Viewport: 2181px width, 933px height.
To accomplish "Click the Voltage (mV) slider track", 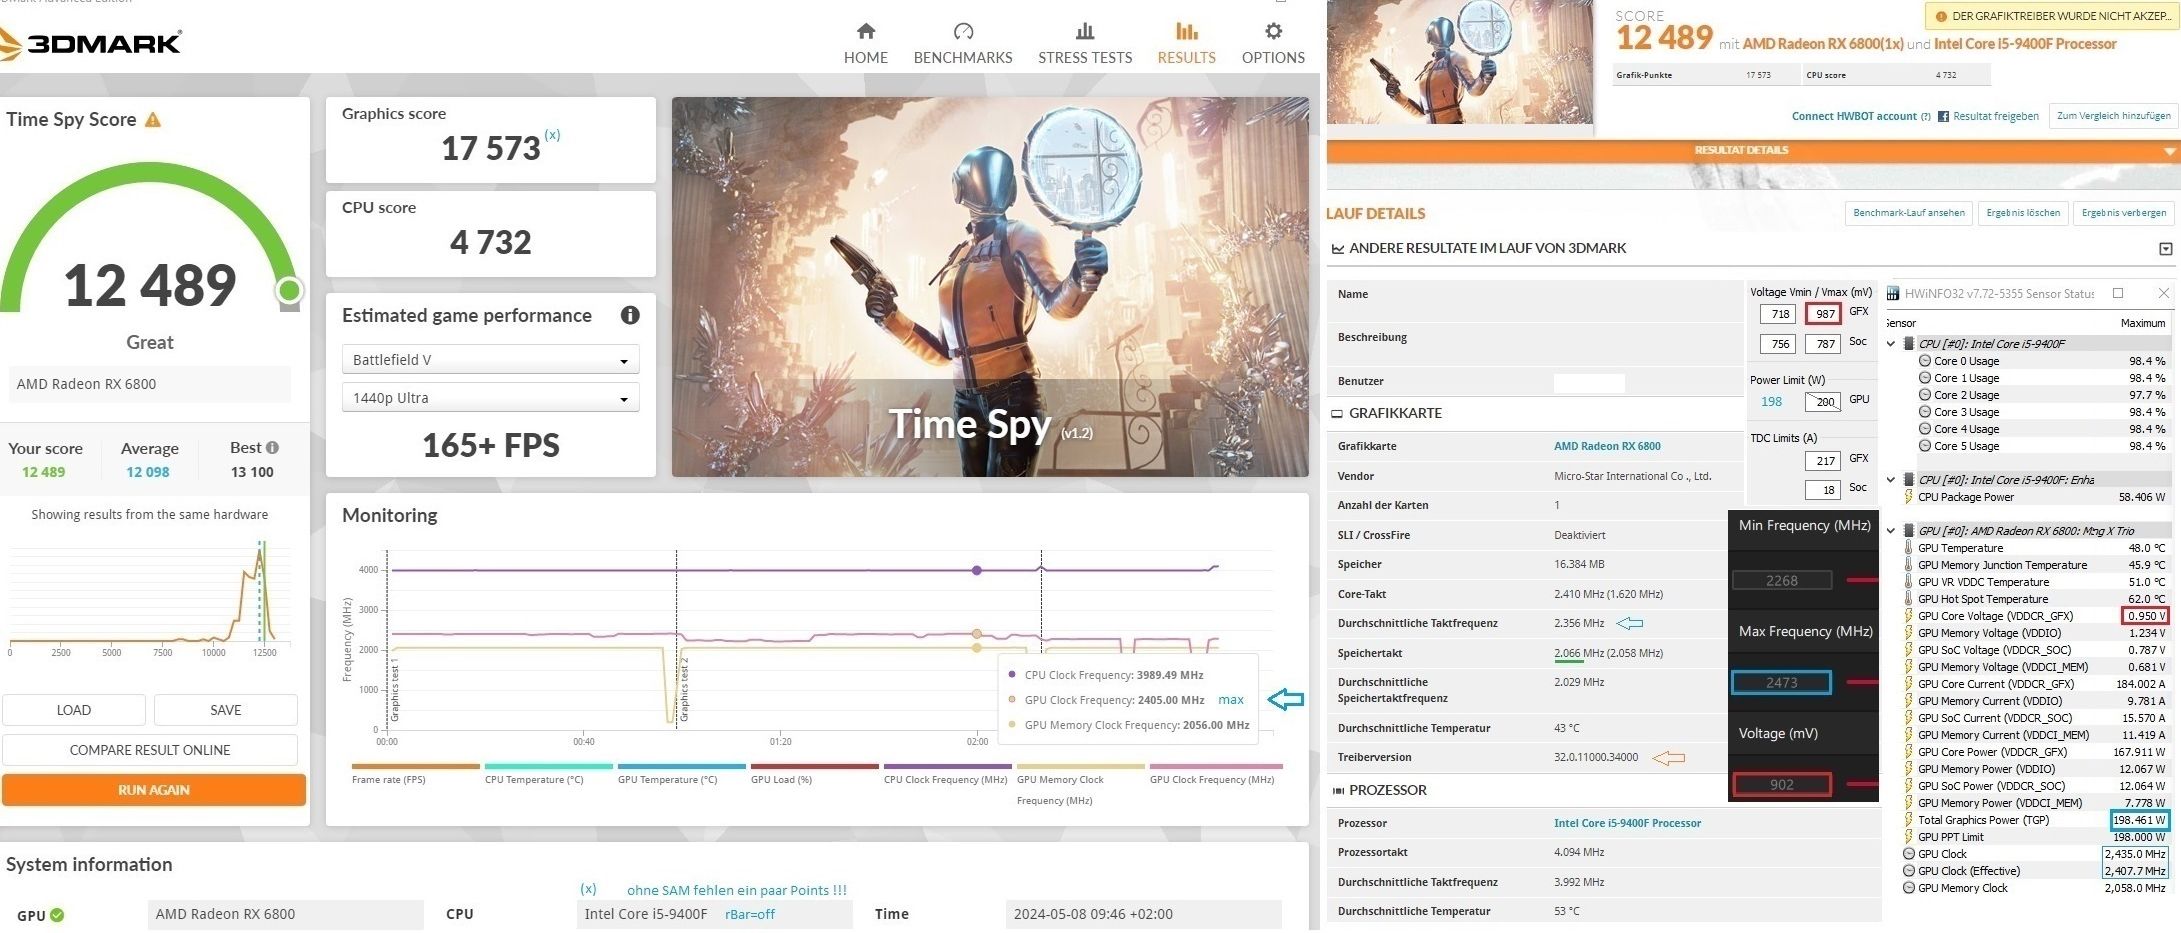I will point(1862,785).
